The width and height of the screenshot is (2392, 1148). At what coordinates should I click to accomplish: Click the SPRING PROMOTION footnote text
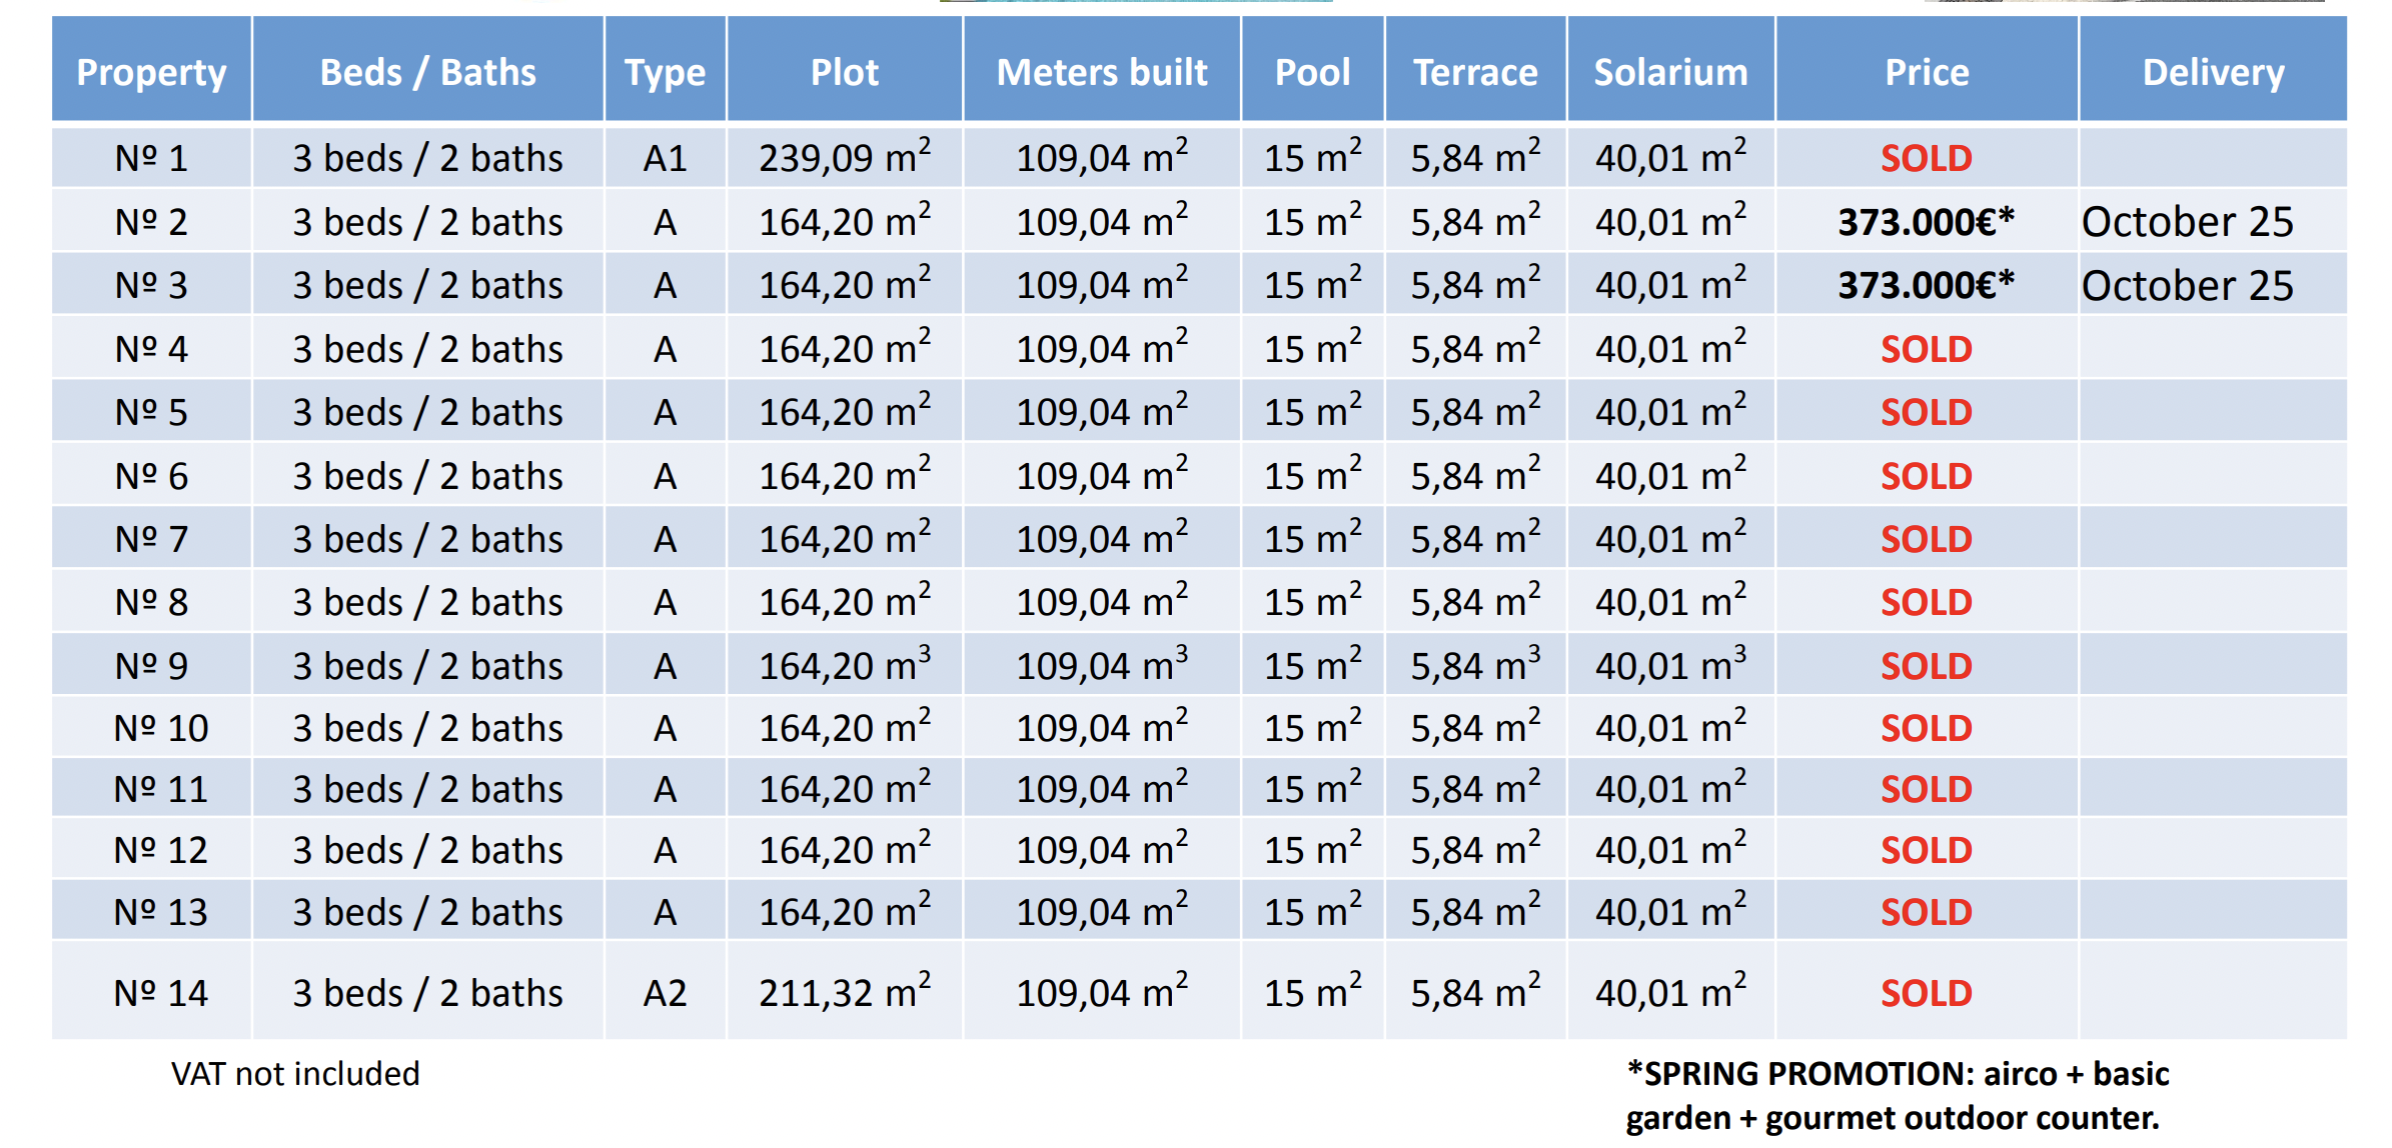[1897, 1095]
